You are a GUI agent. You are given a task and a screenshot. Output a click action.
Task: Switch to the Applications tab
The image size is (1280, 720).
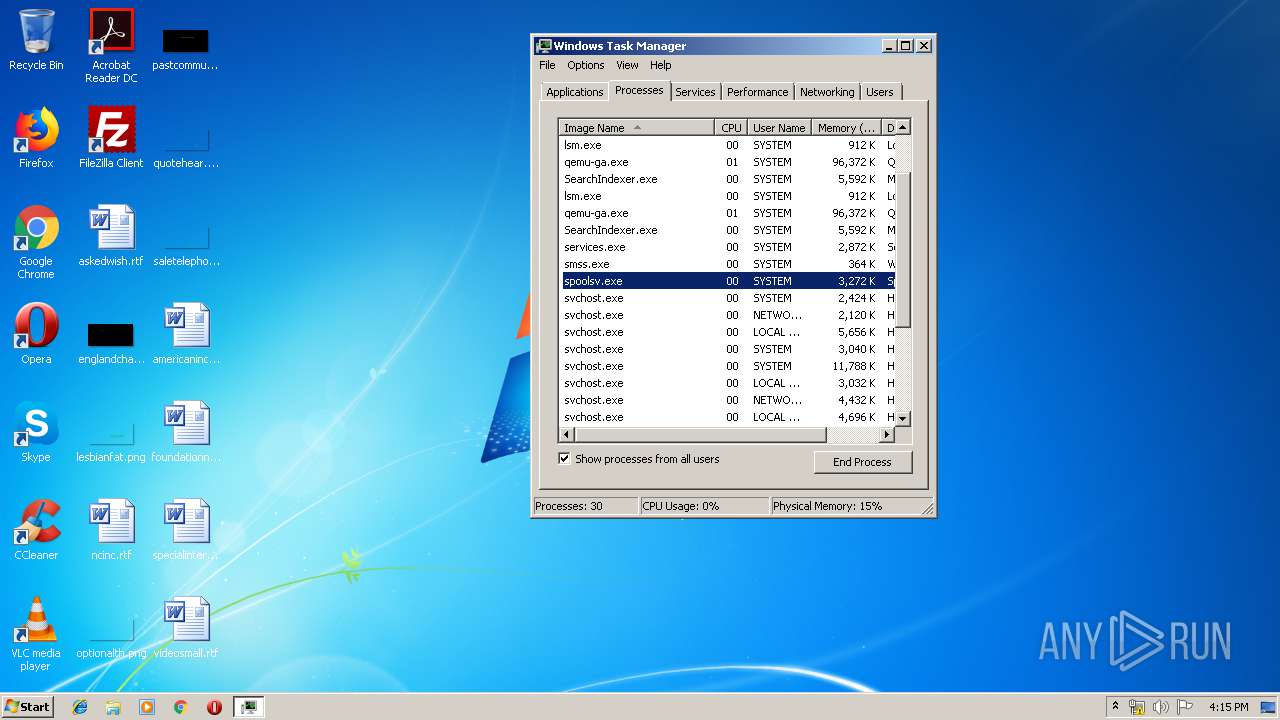click(x=575, y=92)
